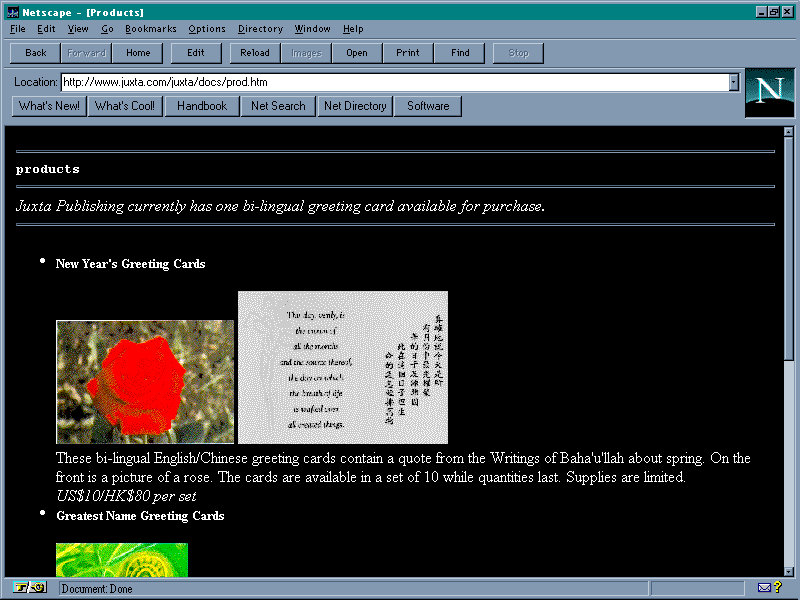Click the Netscape window system menu icon
The width and height of the screenshot is (800, 600).
click(x=12, y=12)
